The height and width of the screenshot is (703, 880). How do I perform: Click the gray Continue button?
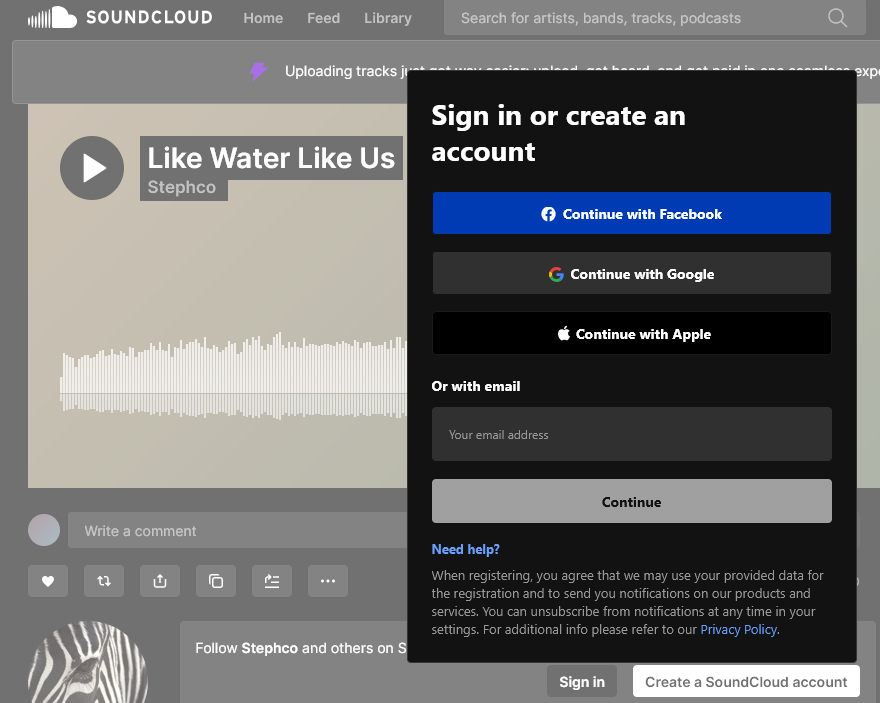click(631, 501)
